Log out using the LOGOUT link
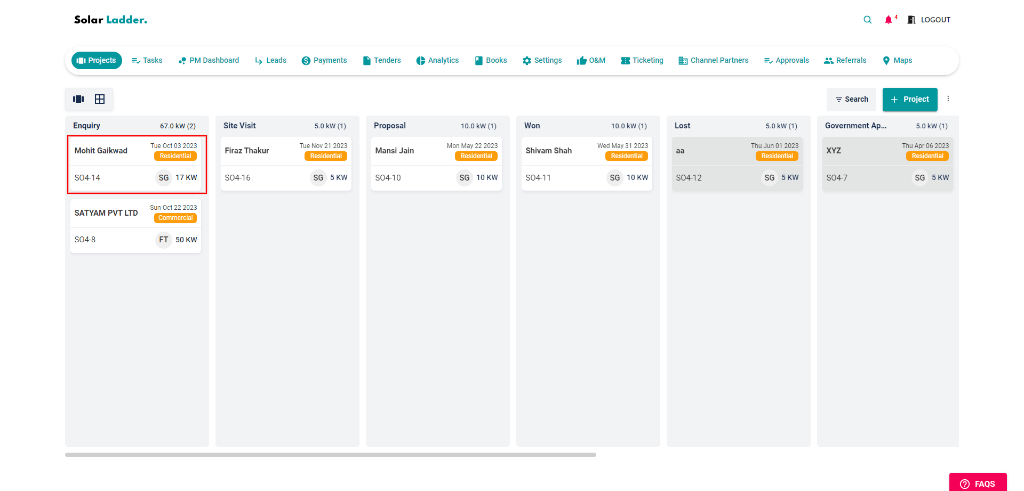This screenshot has height=491, width=1024. (x=929, y=20)
